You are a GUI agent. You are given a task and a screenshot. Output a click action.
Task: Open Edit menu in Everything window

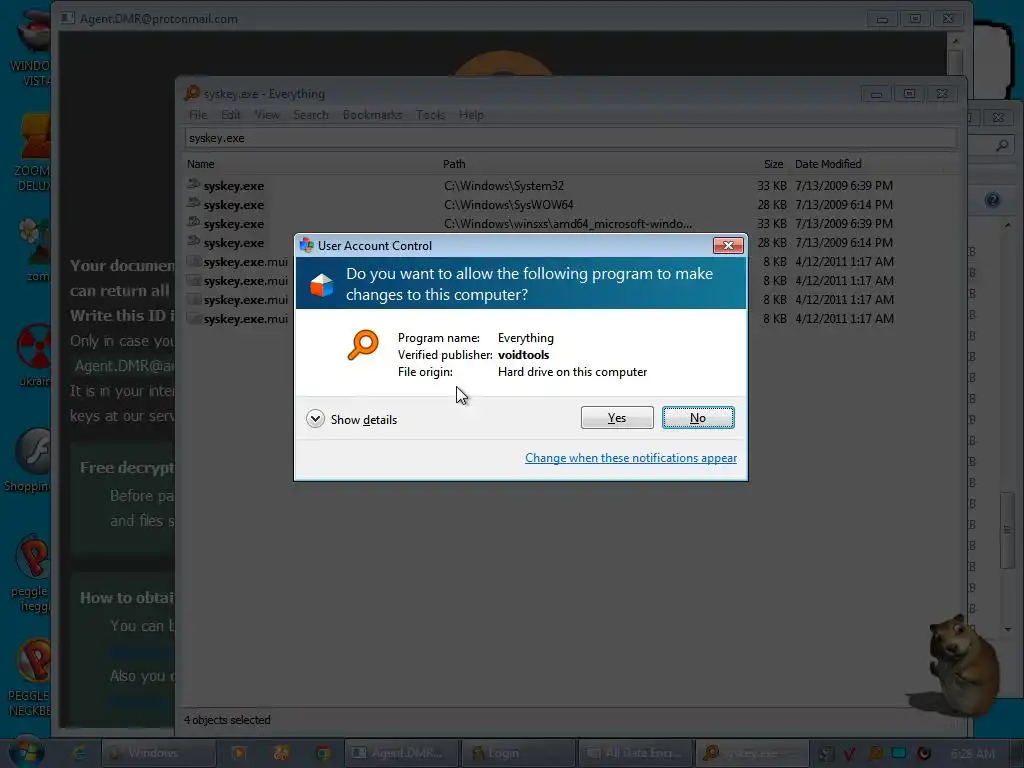[231, 115]
